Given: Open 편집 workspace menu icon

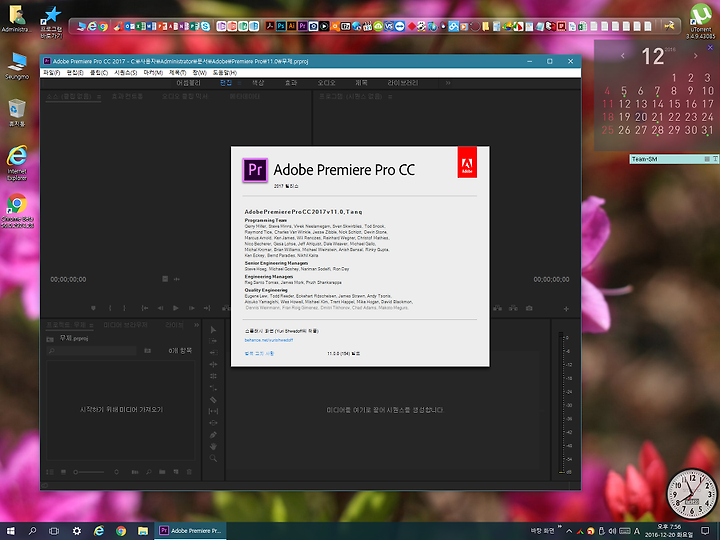Looking at the screenshot, I should tap(239, 83).
